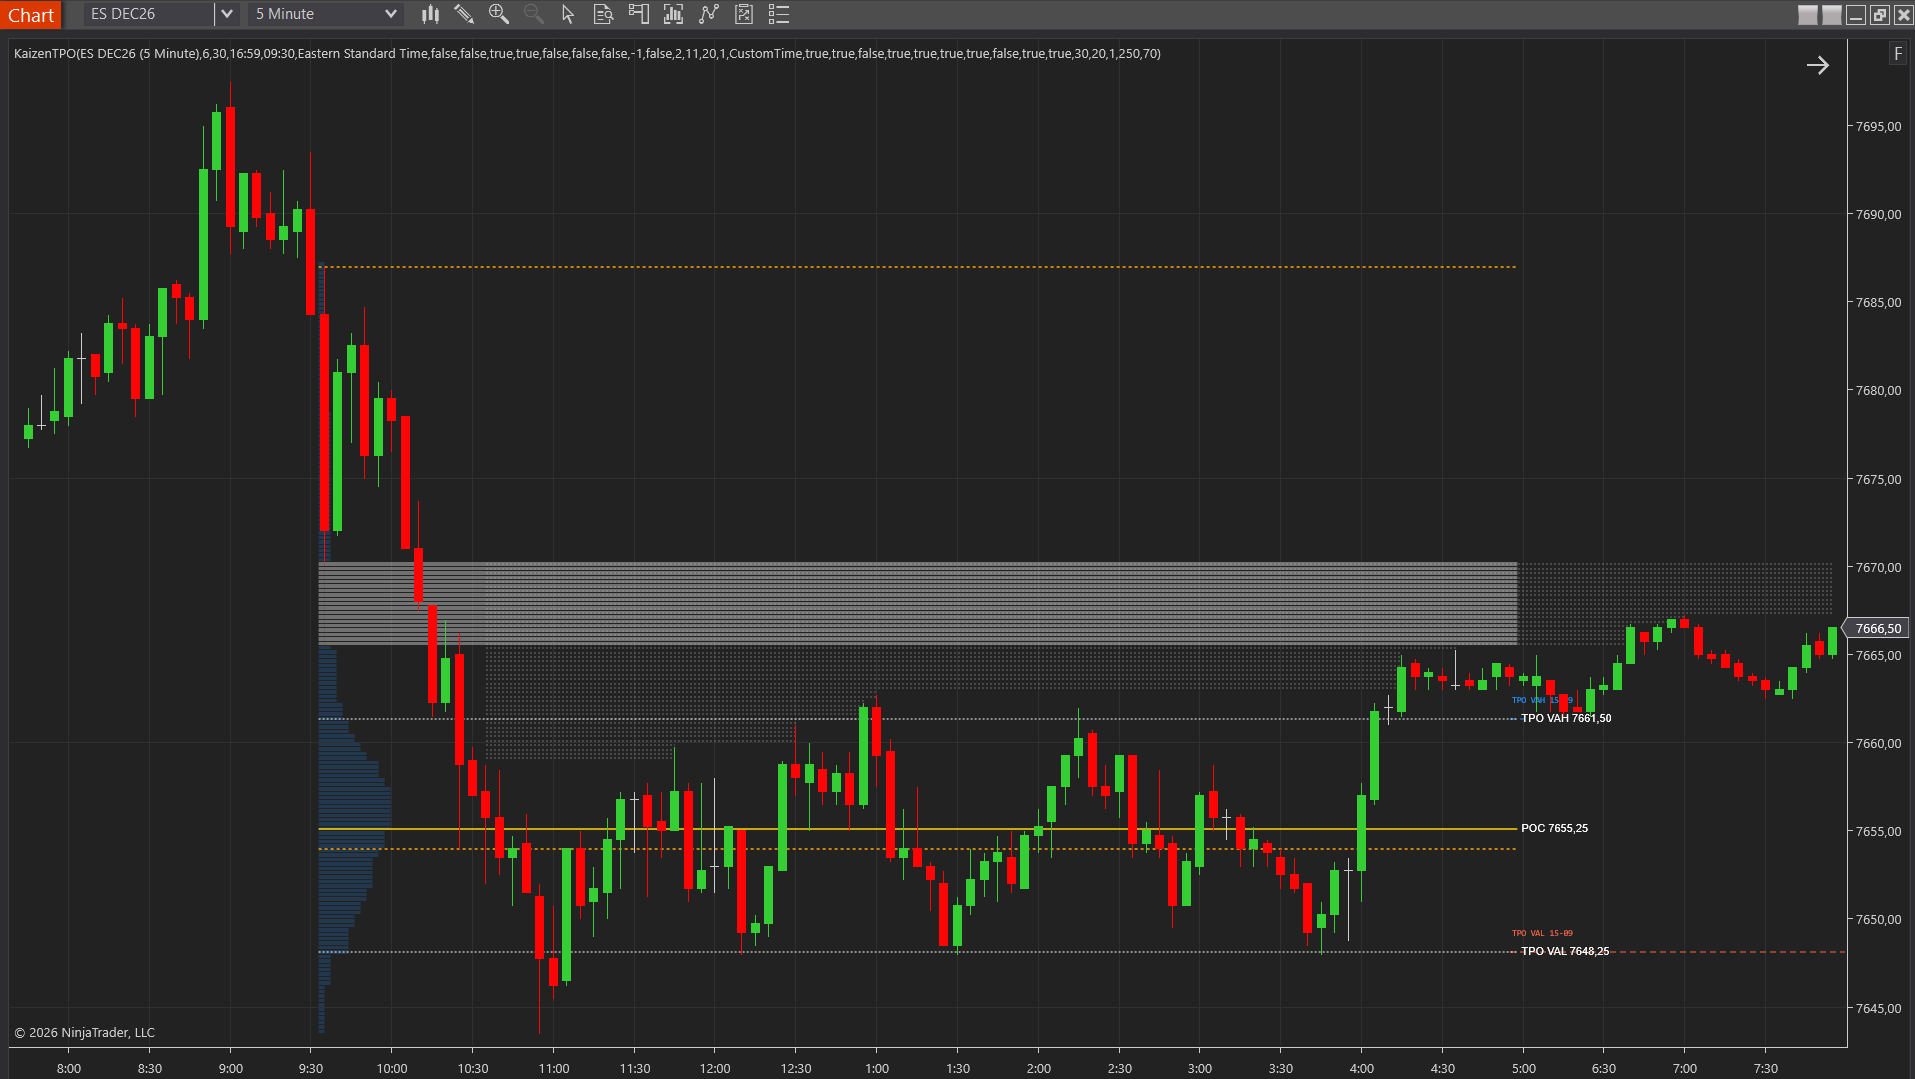1915x1079 pixels.
Task: Click the TPO VAL 7648,25 label
Action: pyautogui.click(x=1565, y=951)
